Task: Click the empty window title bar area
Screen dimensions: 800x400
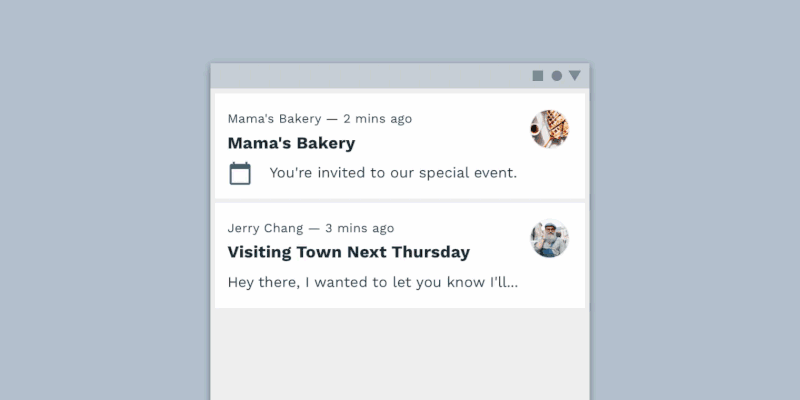Action: 370,76
